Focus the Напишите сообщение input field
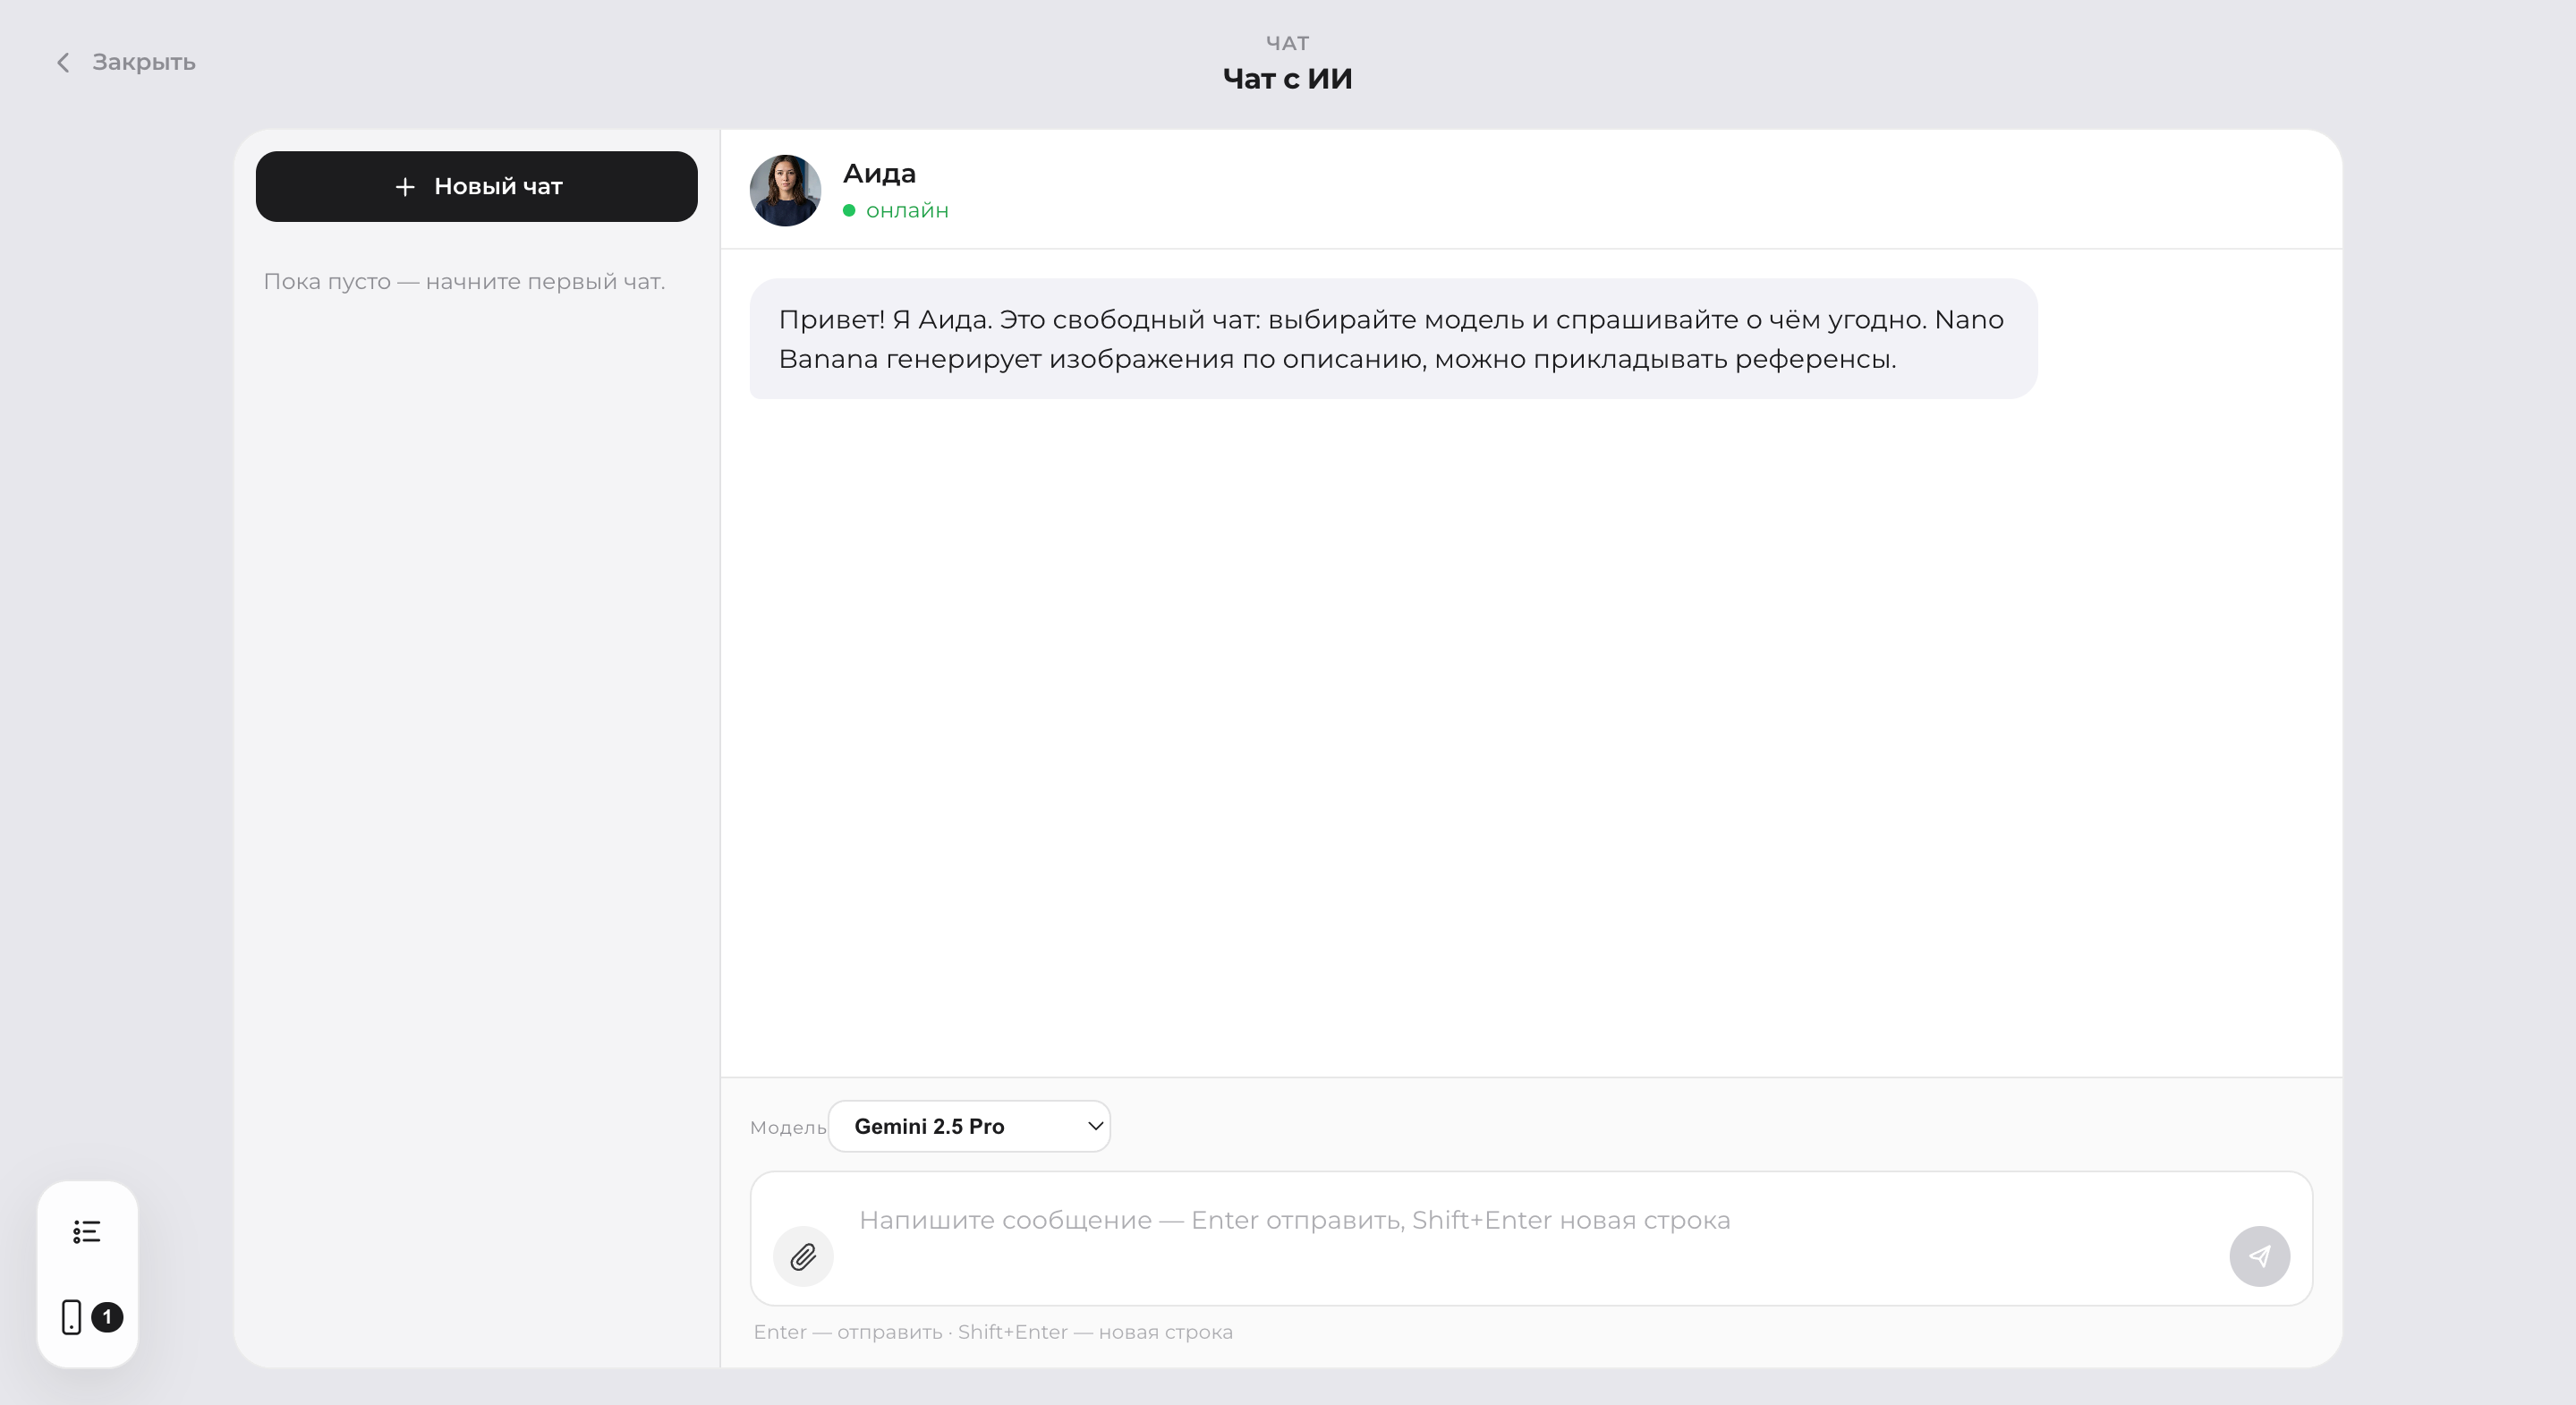The image size is (2576, 1405). pyautogui.click(x=1530, y=1239)
